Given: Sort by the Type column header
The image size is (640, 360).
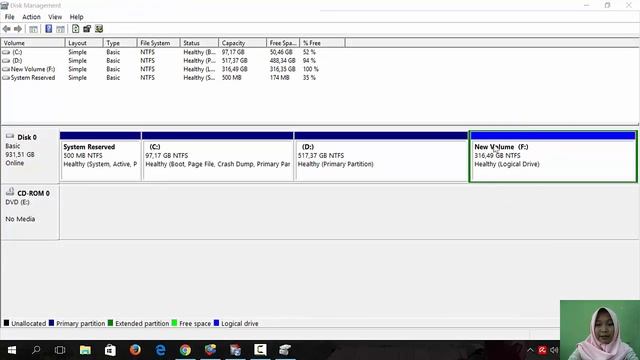Looking at the screenshot, I should pyautogui.click(x=120, y=43).
